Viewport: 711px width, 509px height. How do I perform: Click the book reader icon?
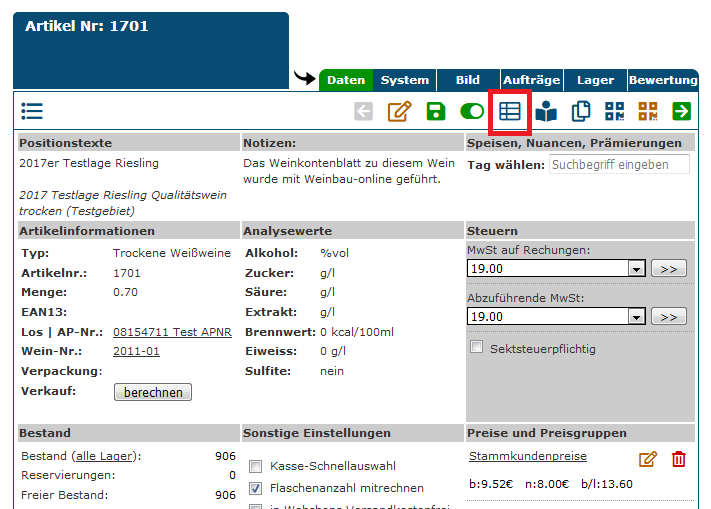pyautogui.click(x=546, y=111)
